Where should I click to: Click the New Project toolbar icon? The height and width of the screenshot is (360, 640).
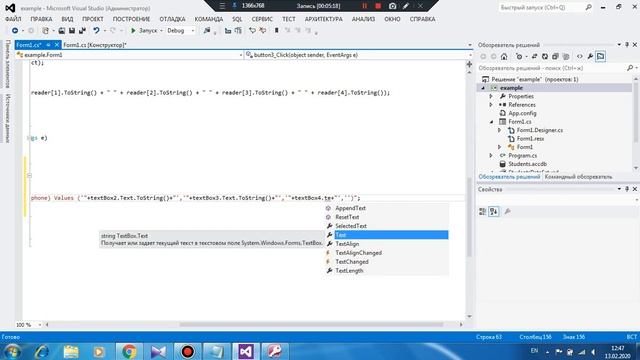(x=46, y=31)
